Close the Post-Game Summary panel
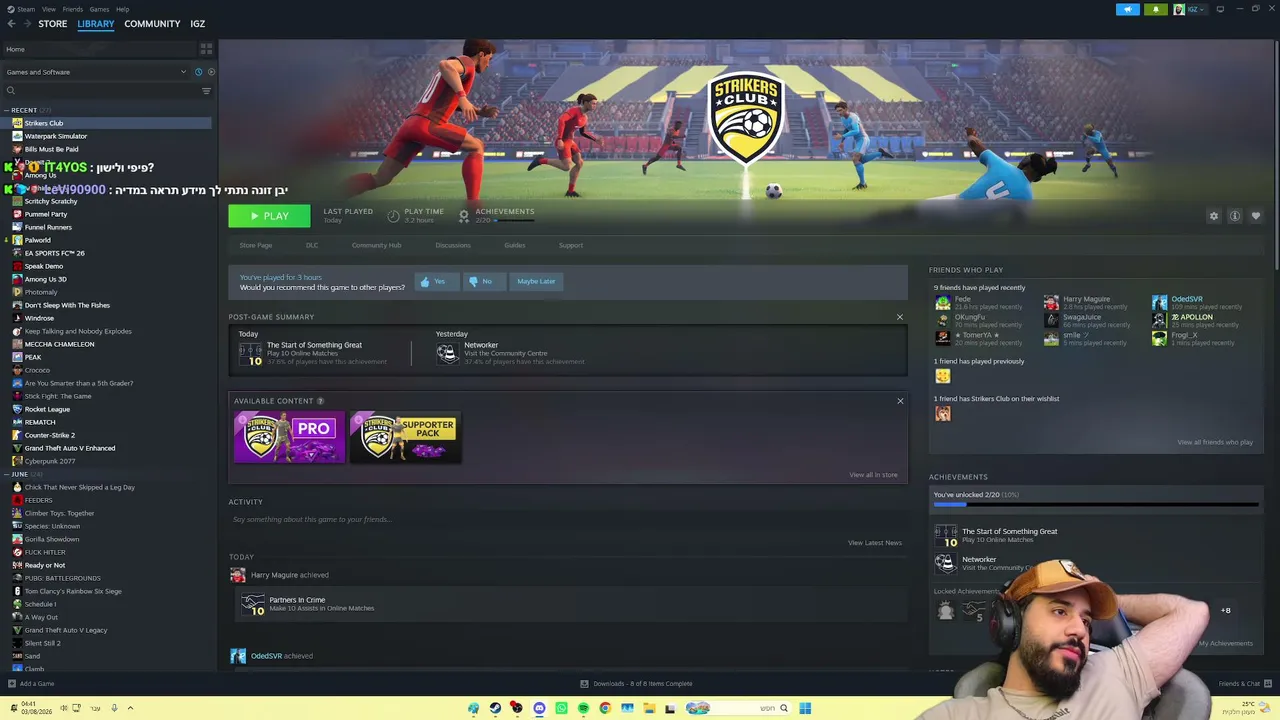The height and width of the screenshot is (720, 1280). click(899, 317)
